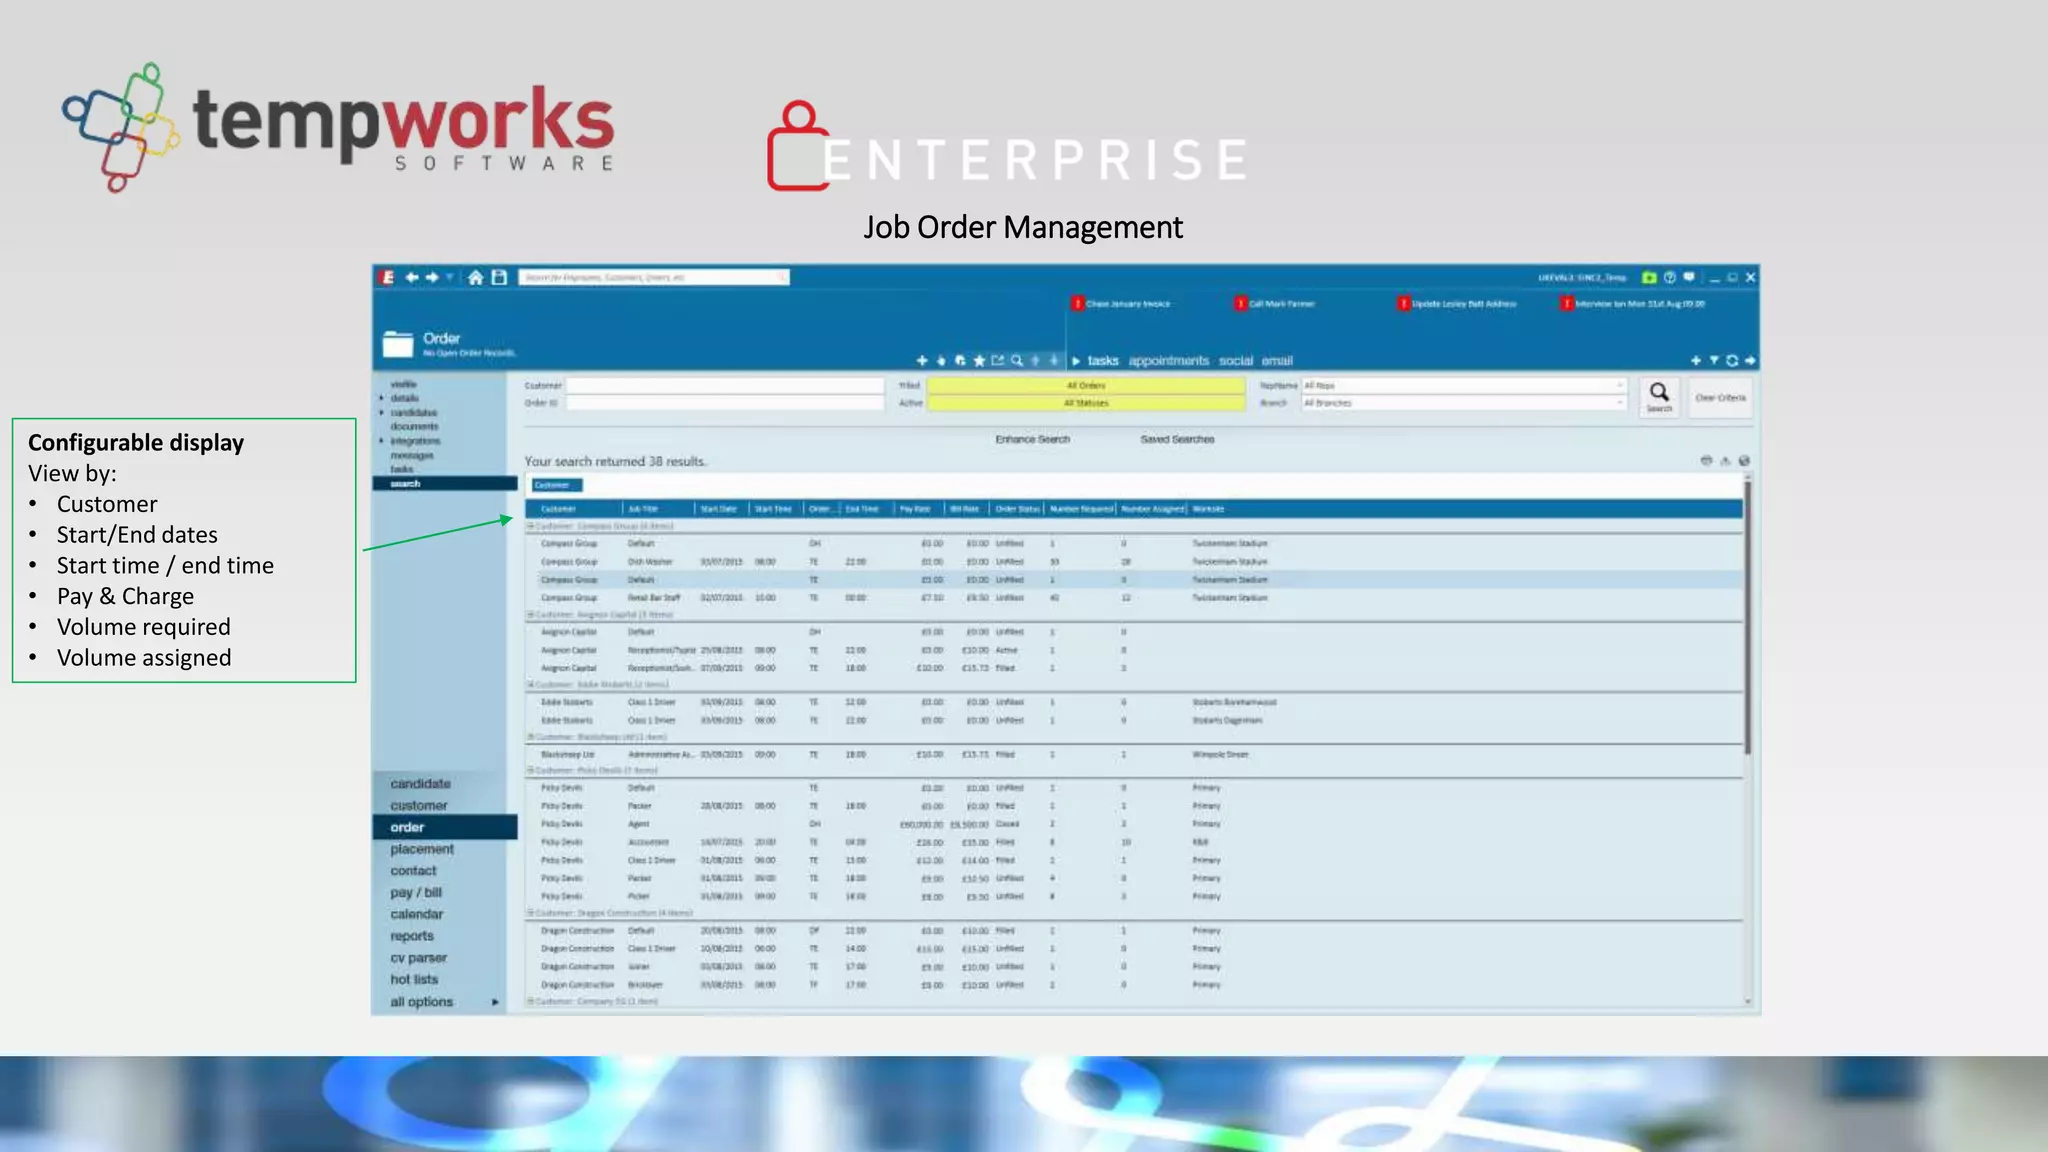Viewport: 2048px width, 1152px height.
Task: Switch to the email tab
Action: point(1277,361)
